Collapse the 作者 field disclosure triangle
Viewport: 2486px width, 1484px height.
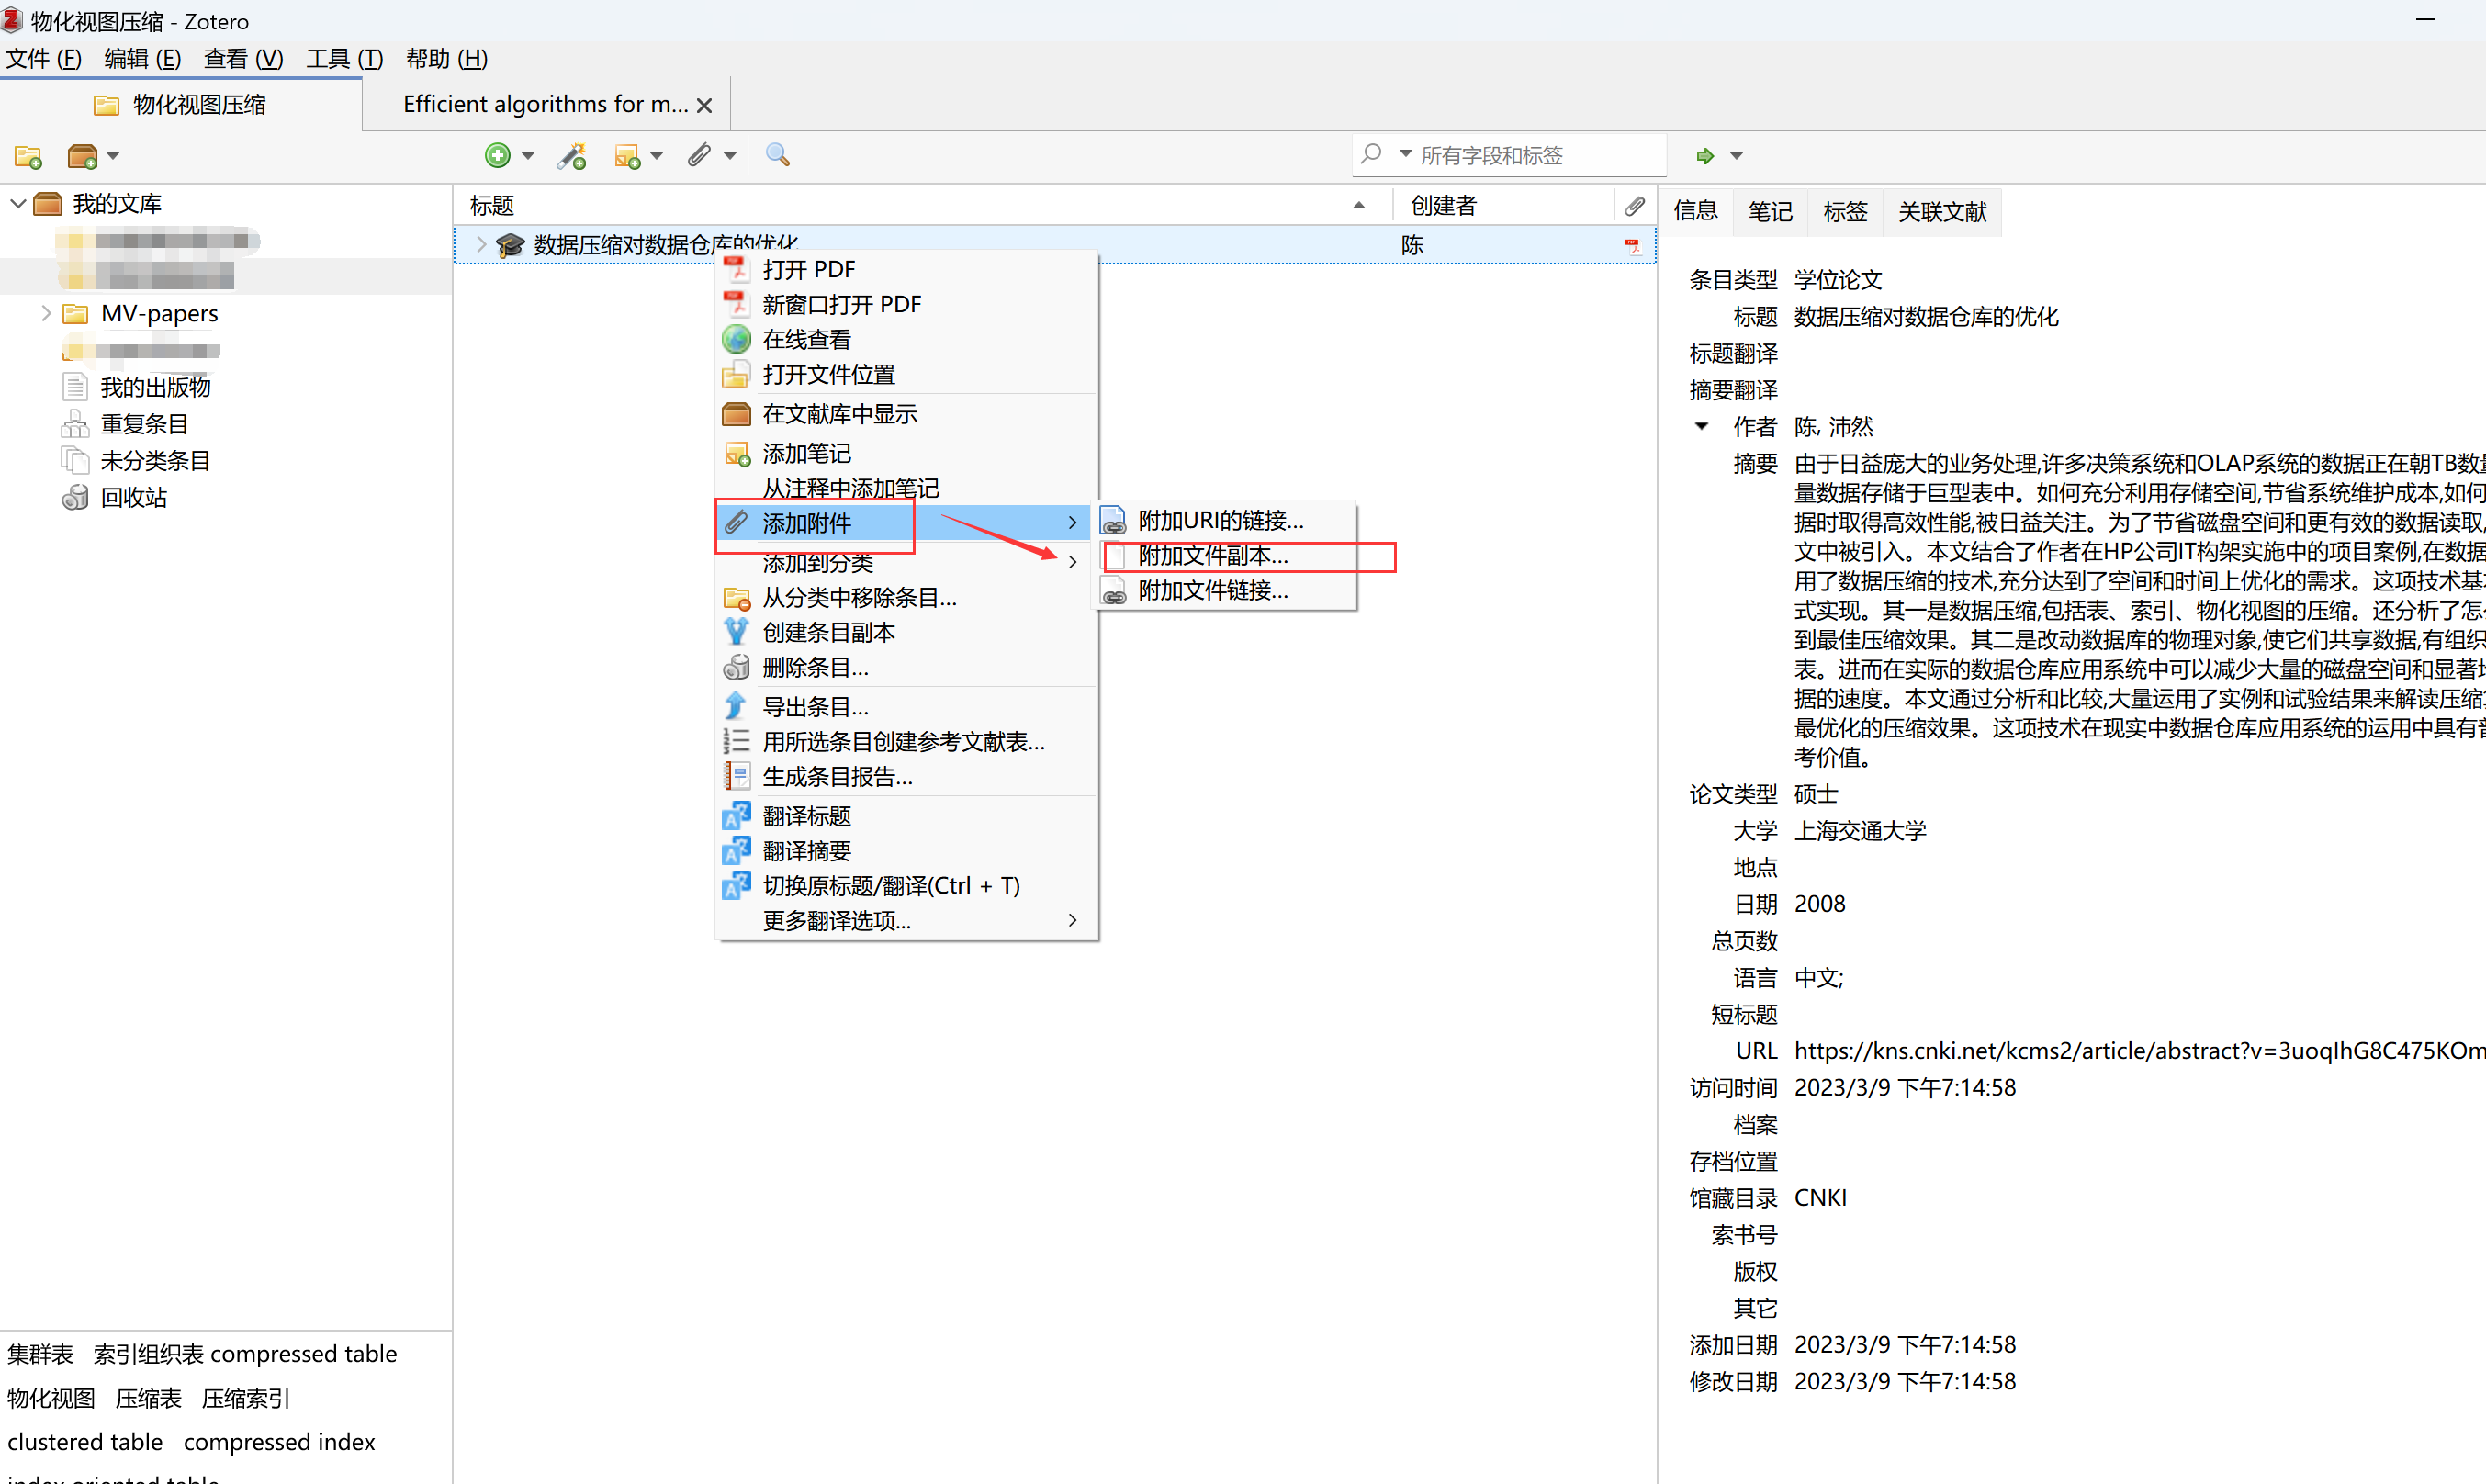click(x=1703, y=426)
